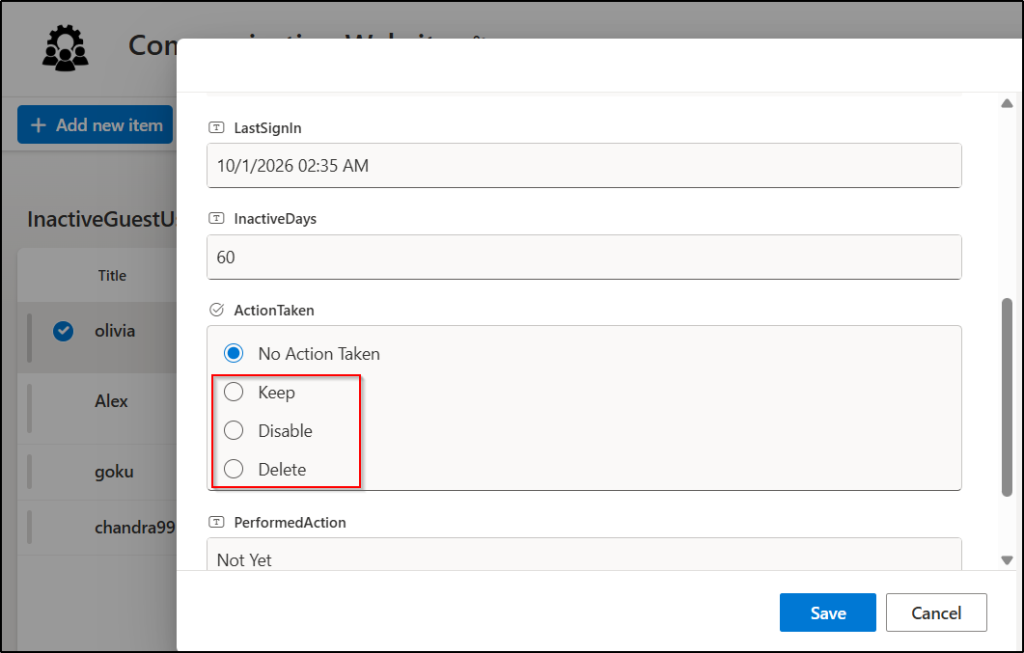The height and width of the screenshot is (653, 1024).
Task: Save the item changes
Action: click(827, 612)
